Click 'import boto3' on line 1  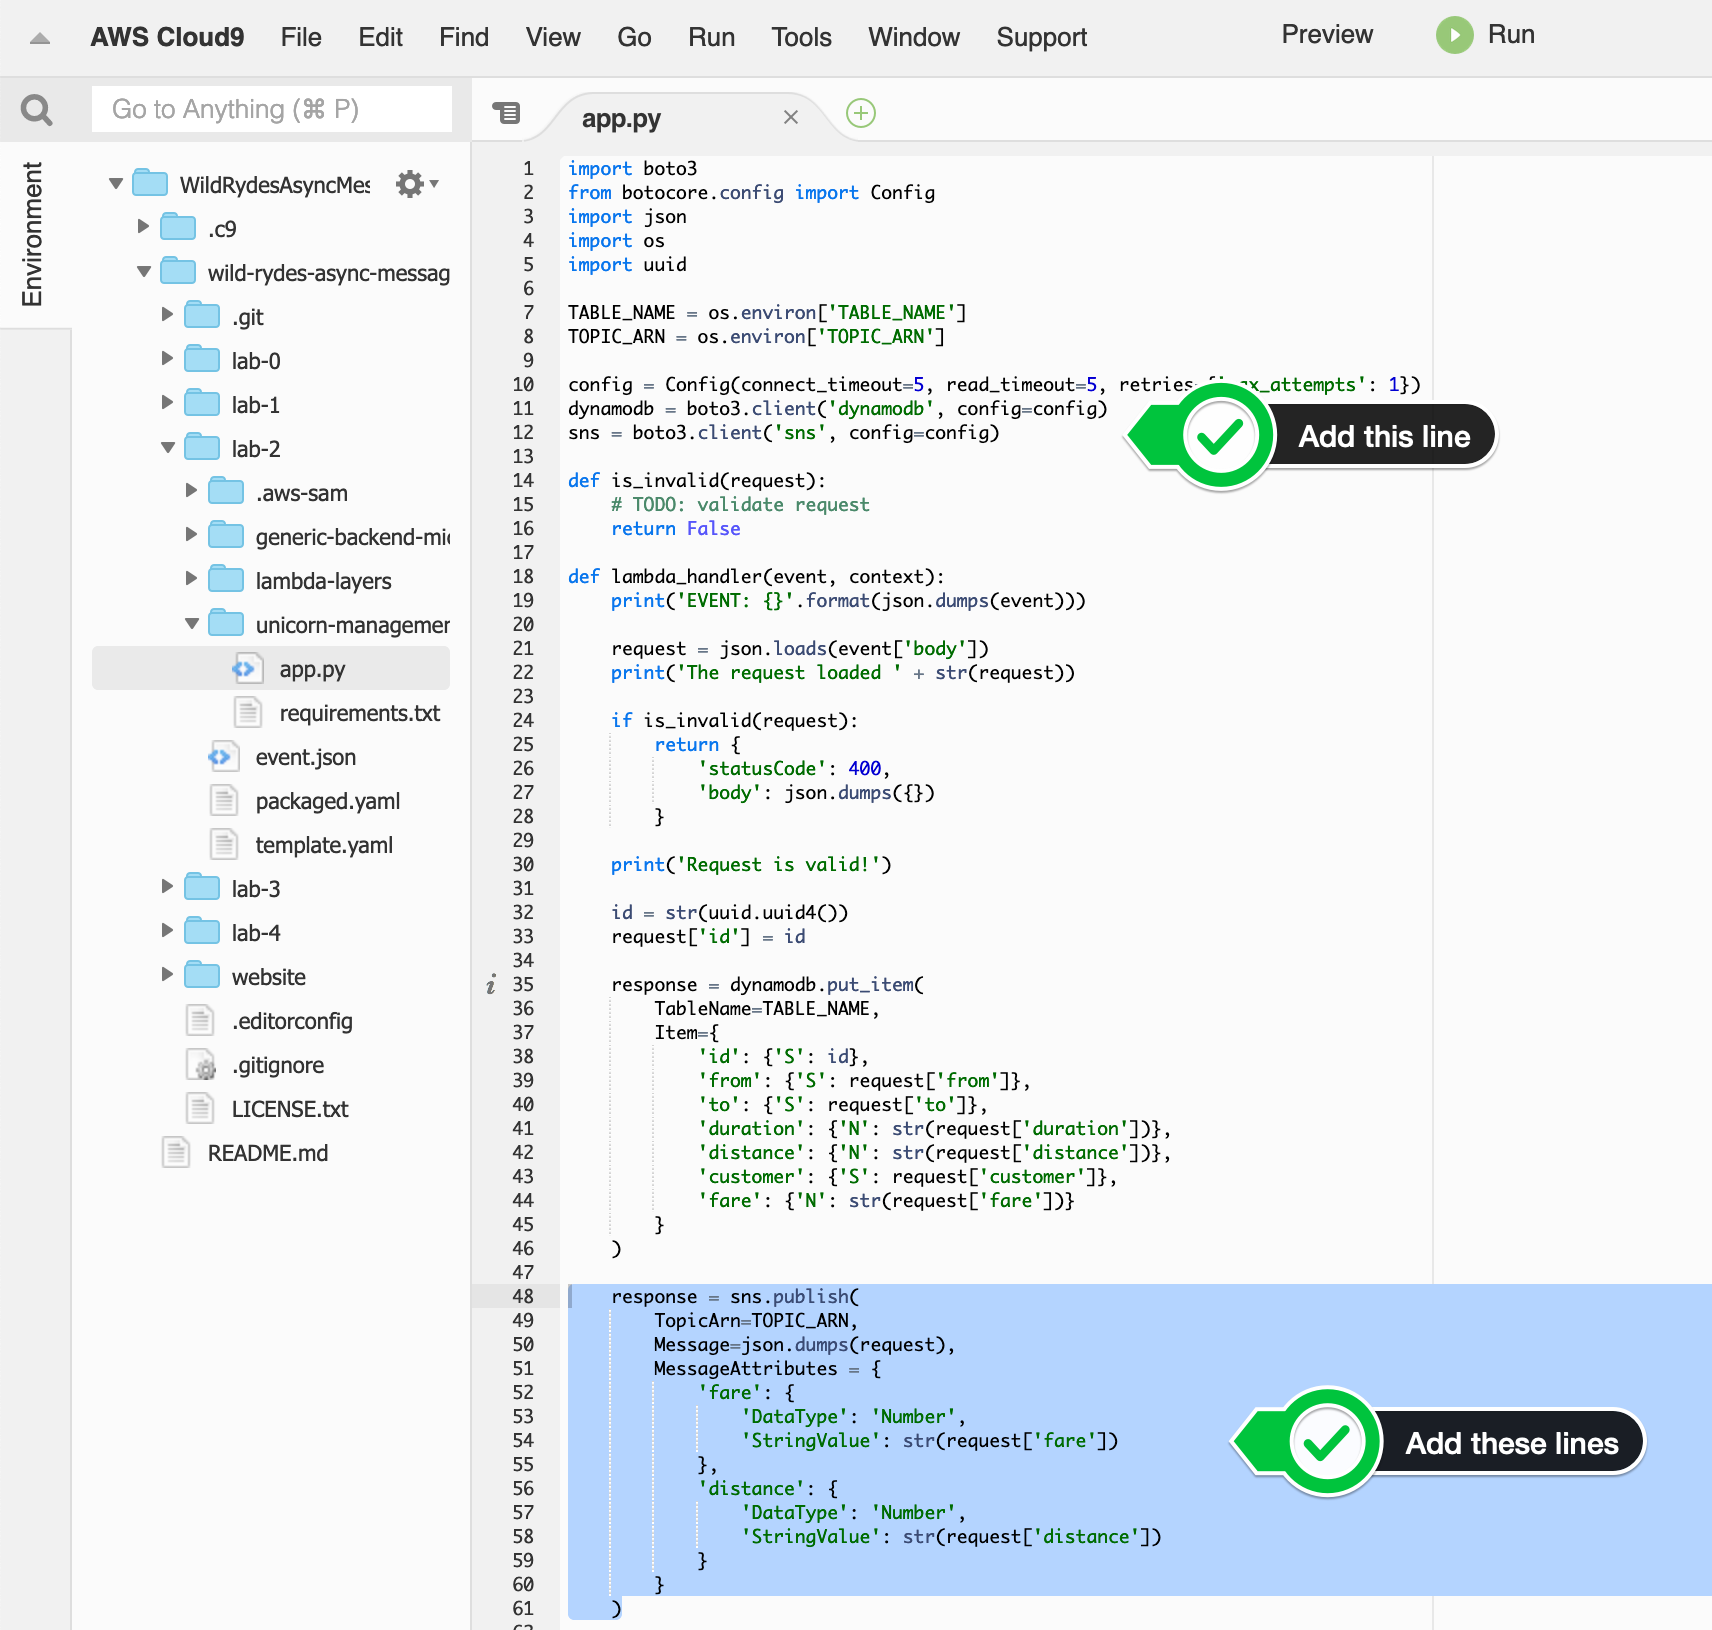point(633,169)
